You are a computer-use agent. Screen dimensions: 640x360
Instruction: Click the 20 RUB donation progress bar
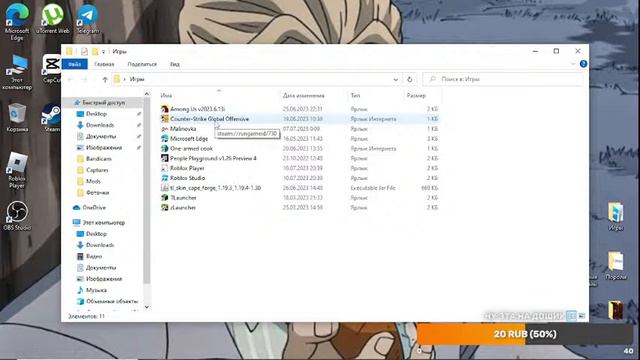tap(525, 334)
